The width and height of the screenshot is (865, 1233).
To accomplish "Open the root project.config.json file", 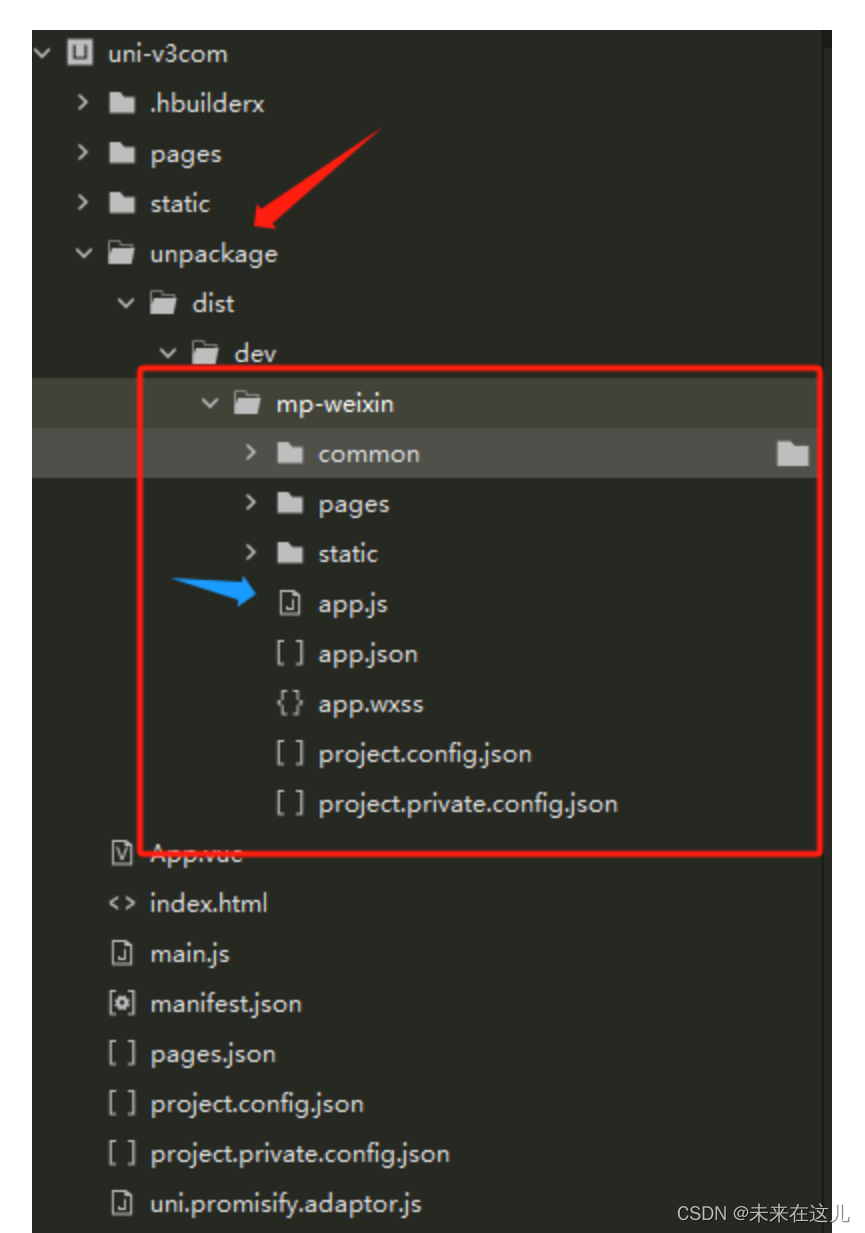I will [x=257, y=1105].
